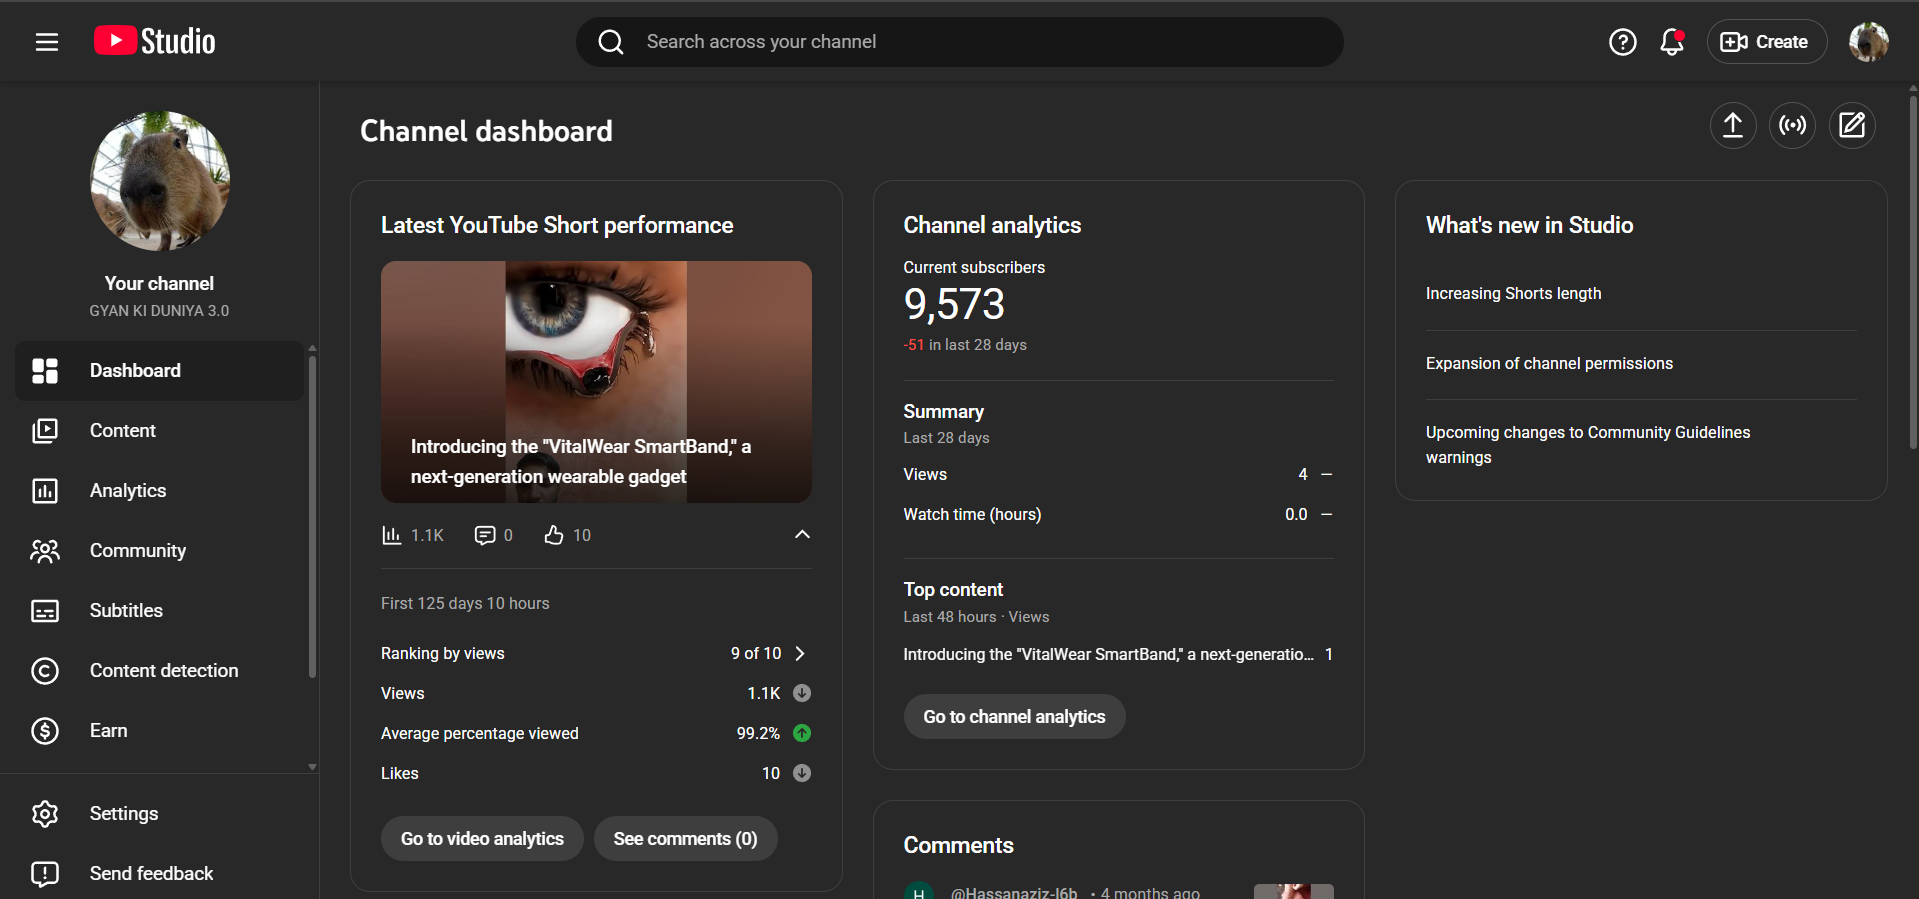Click the Go live broadcast icon

[x=1792, y=125]
